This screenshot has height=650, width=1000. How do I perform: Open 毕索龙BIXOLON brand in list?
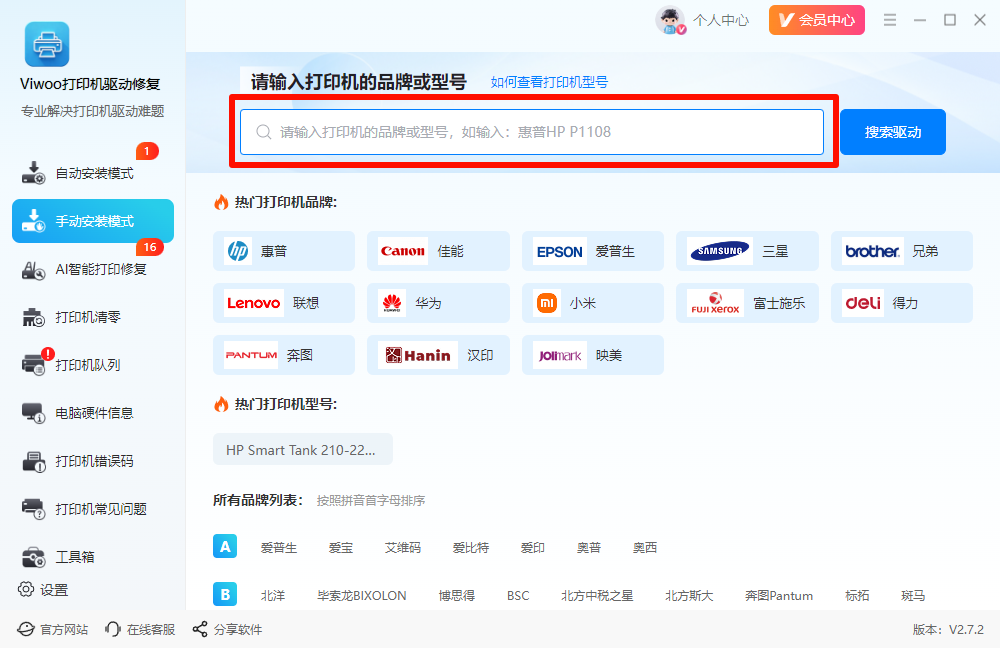pos(362,595)
